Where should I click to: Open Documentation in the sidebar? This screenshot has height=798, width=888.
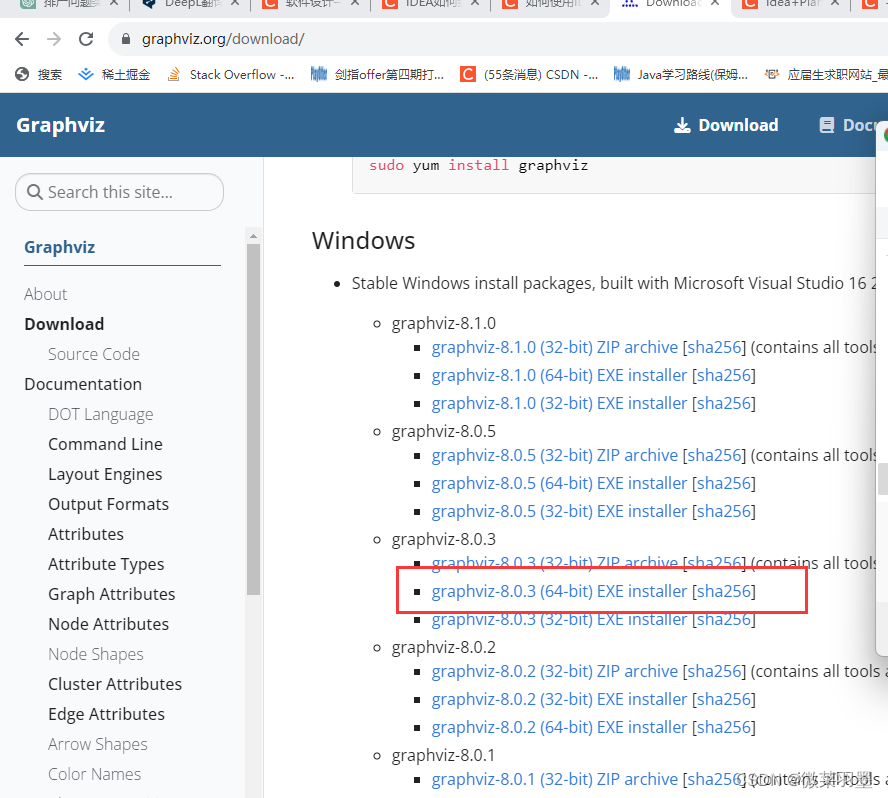point(83,384)
